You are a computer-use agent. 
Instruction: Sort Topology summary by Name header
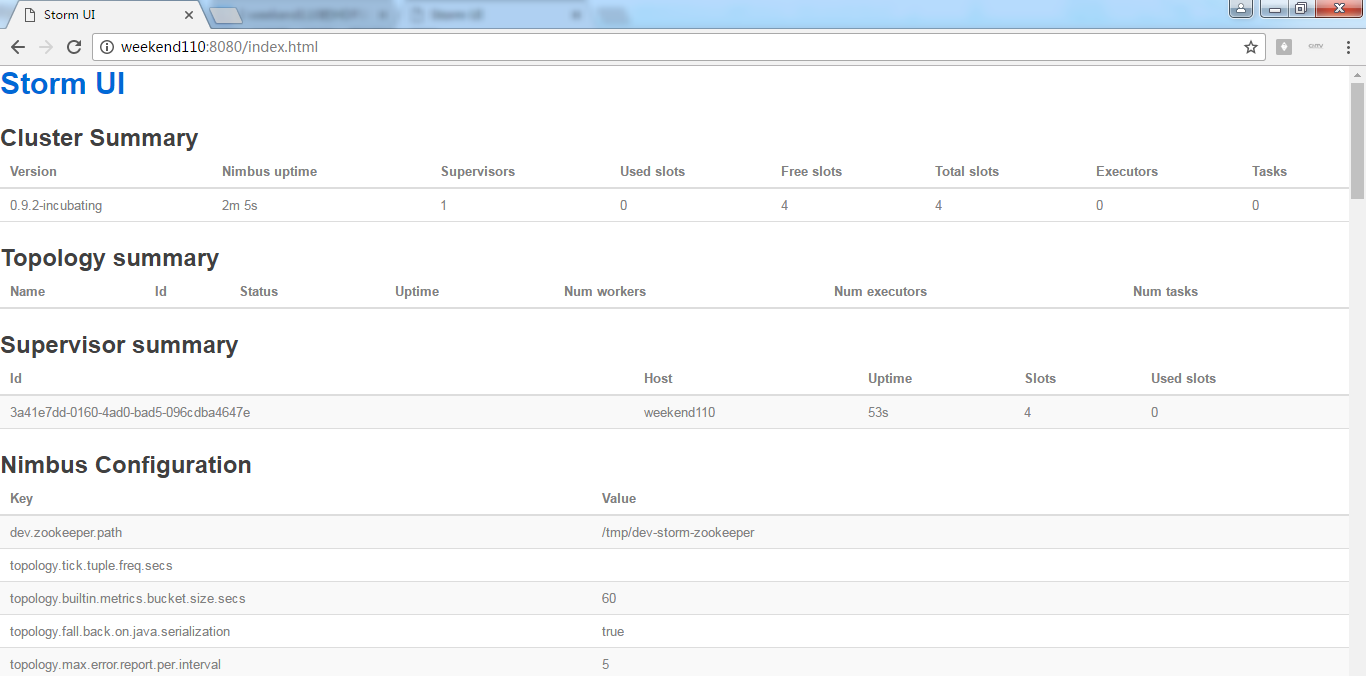27,292
